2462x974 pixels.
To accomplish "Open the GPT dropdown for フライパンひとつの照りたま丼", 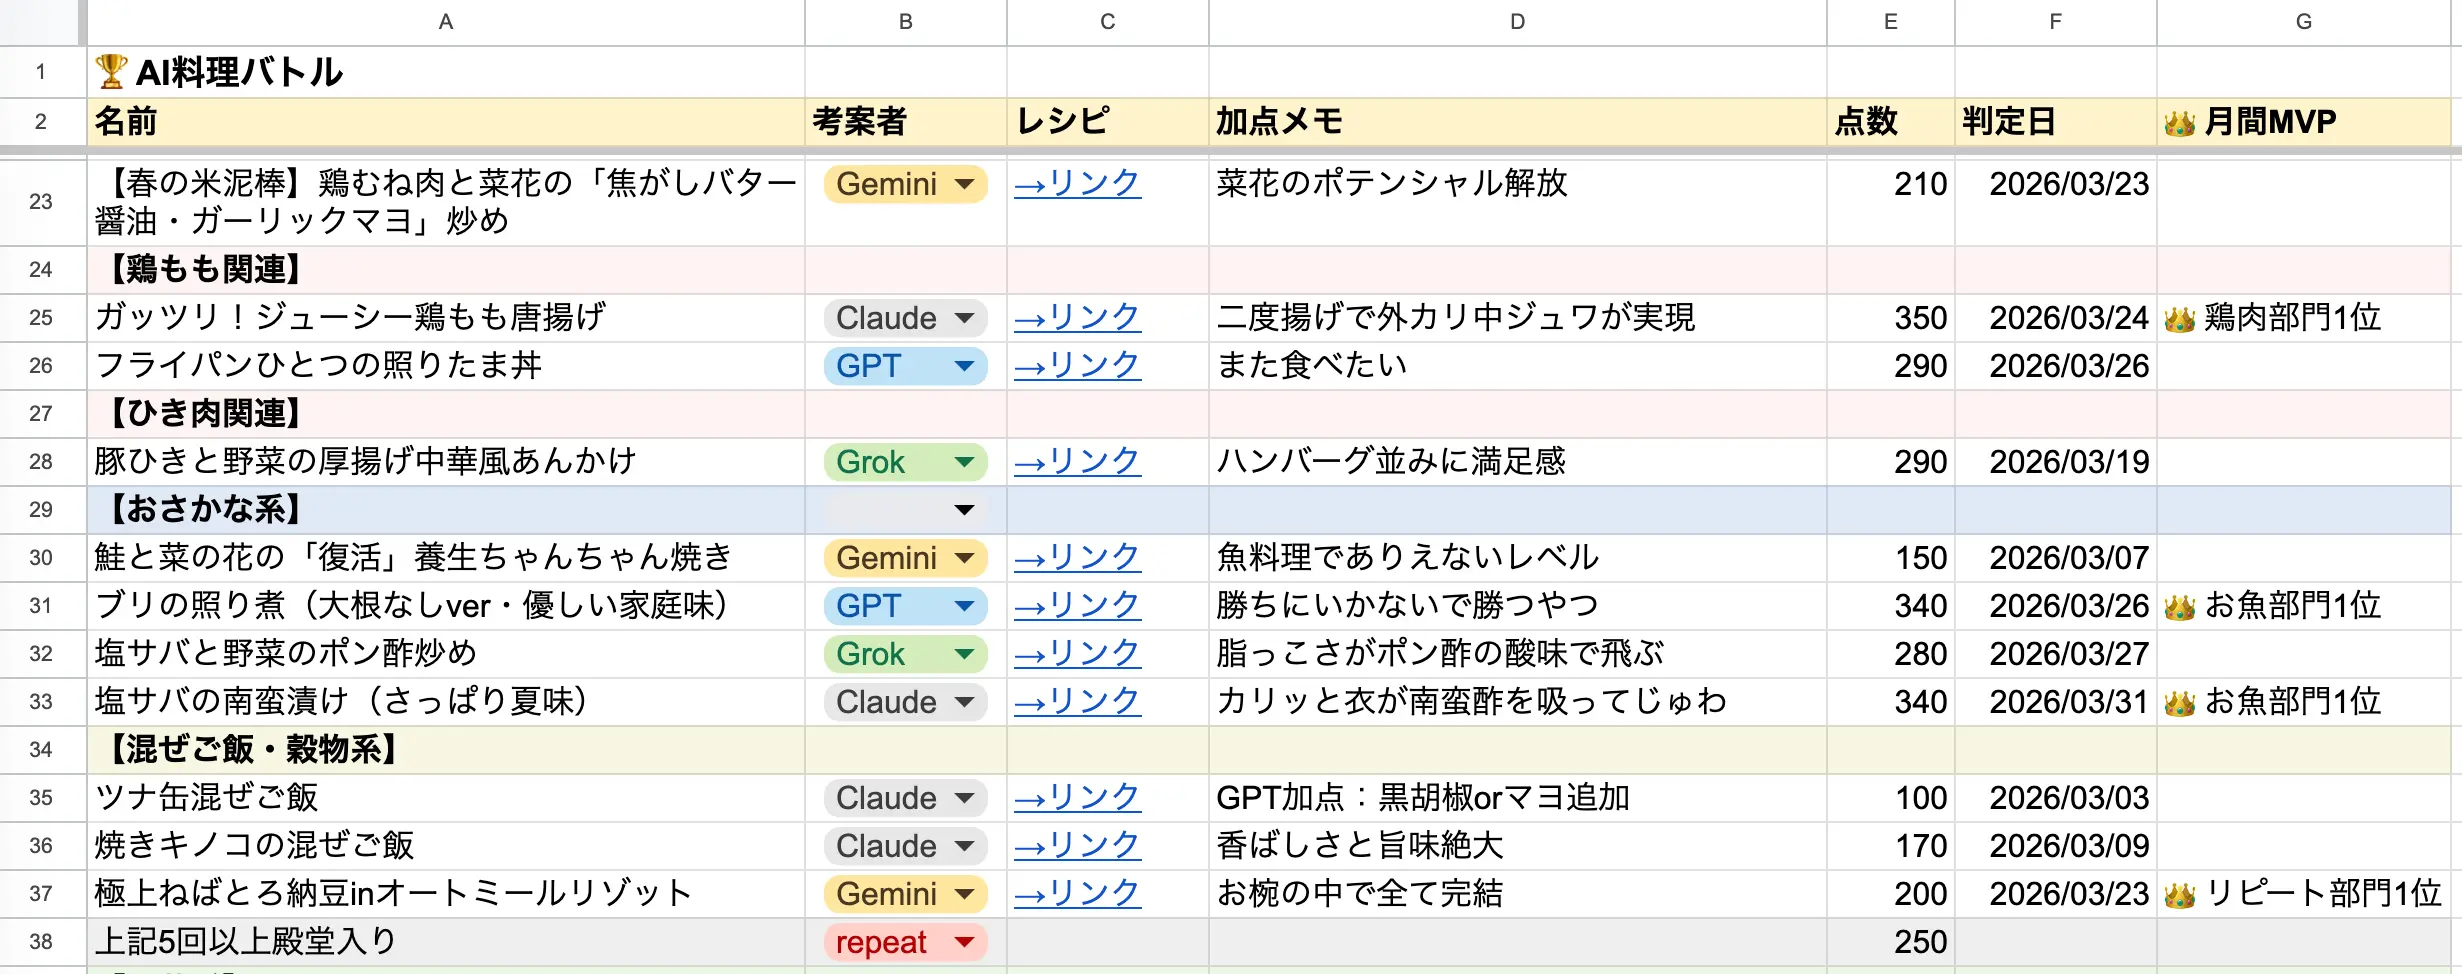I will (963, 366).
